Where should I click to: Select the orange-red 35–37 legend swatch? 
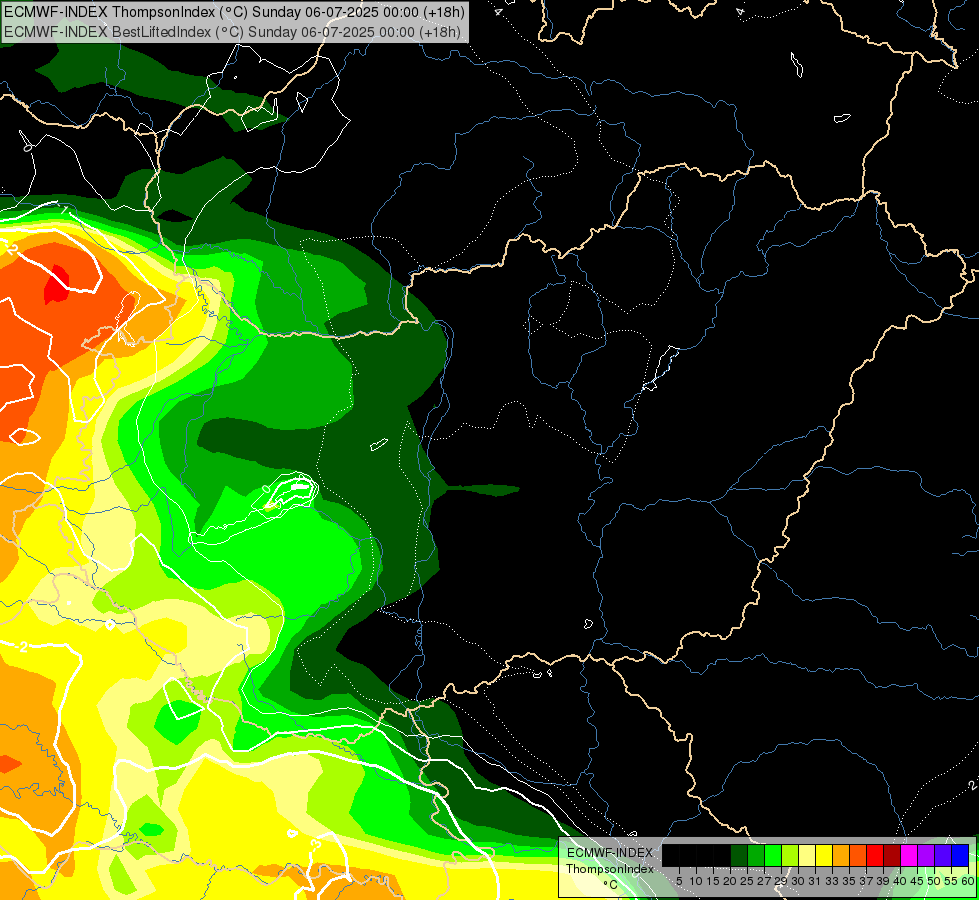(858, 855)
